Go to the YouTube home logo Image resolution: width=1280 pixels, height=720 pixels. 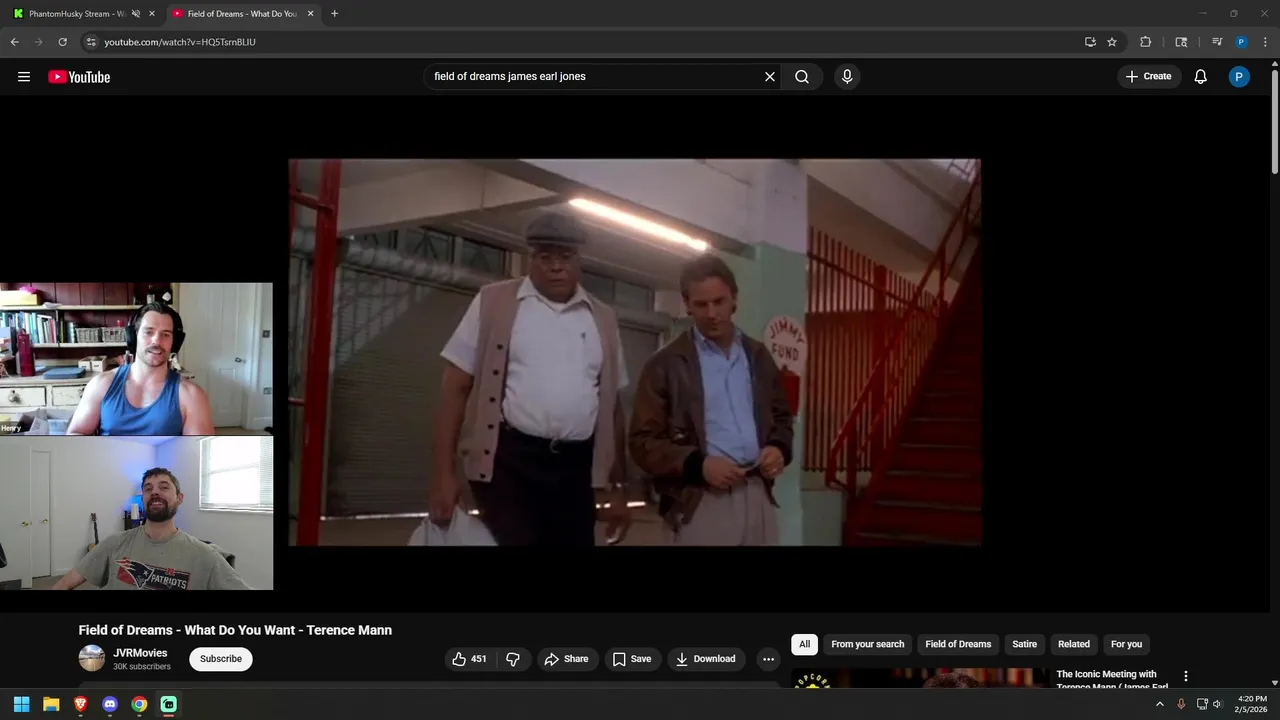coord(79,77)
